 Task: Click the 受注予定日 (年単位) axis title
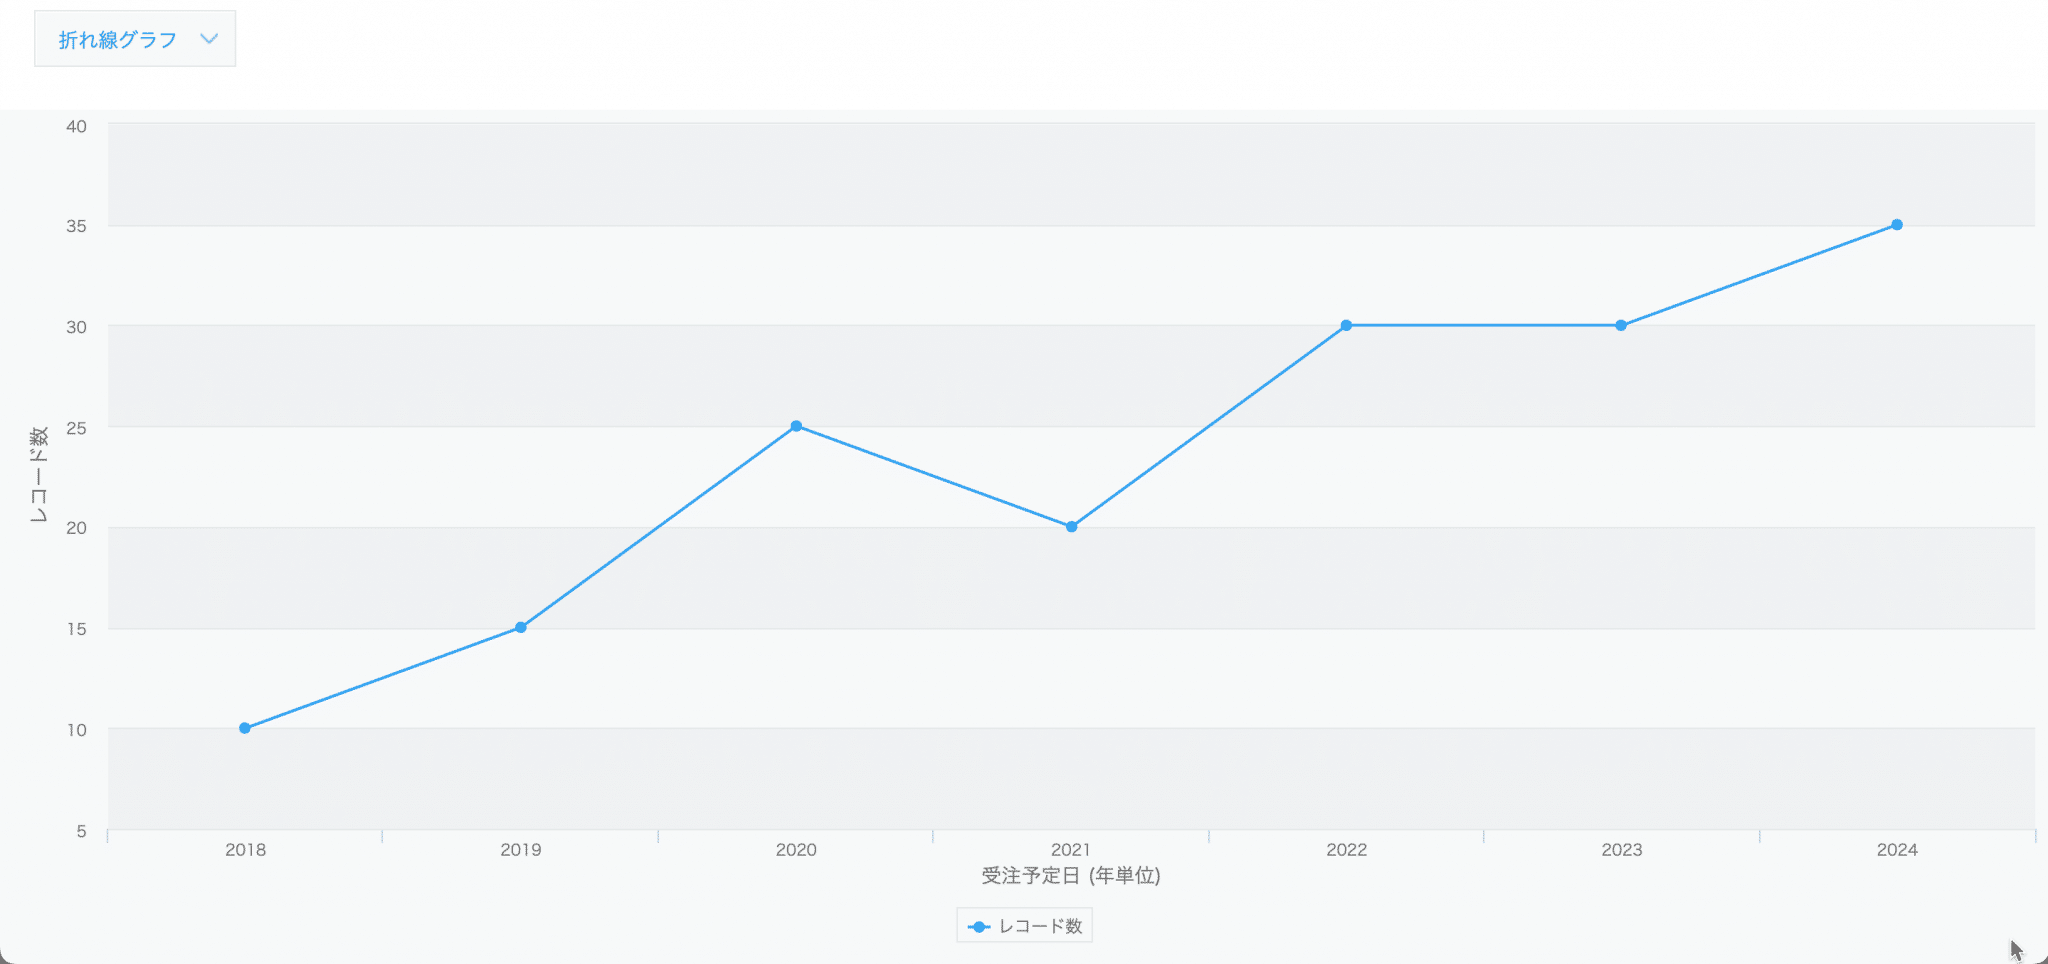click(x=1071, y=876)
